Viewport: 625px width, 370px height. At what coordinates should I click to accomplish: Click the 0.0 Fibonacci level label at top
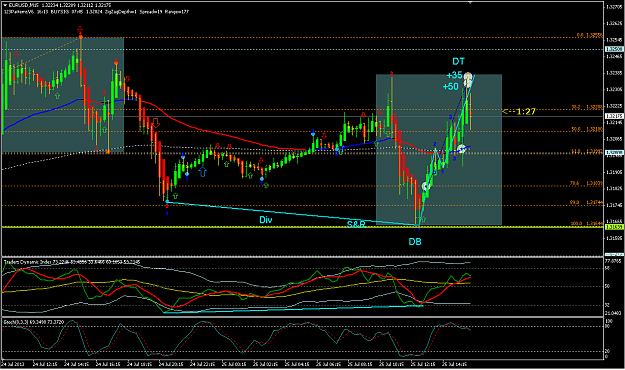pyautogui.click(x=589, y=35)
